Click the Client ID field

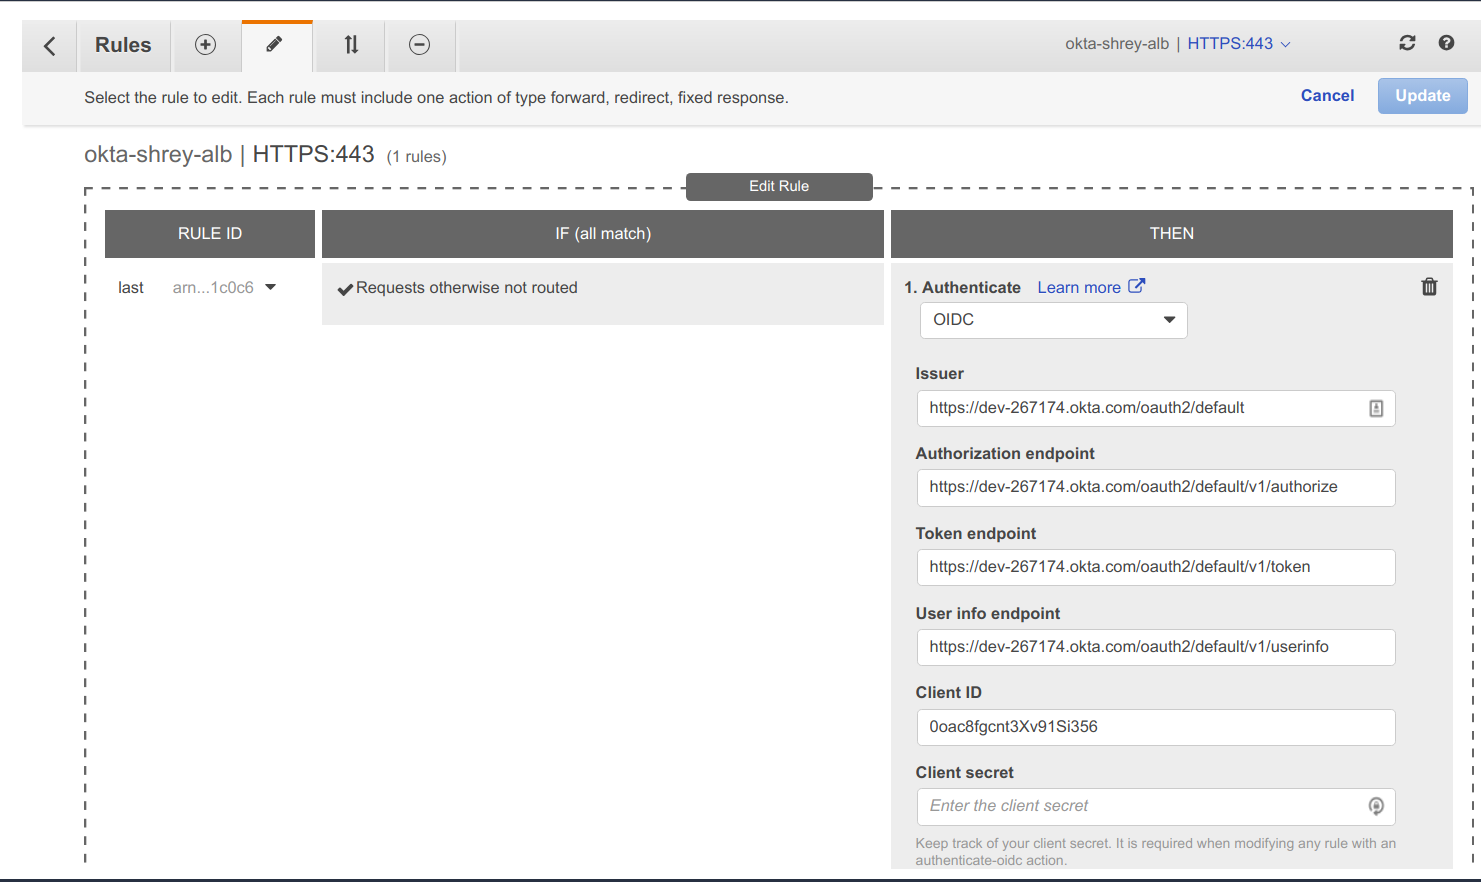point(1155,727)
